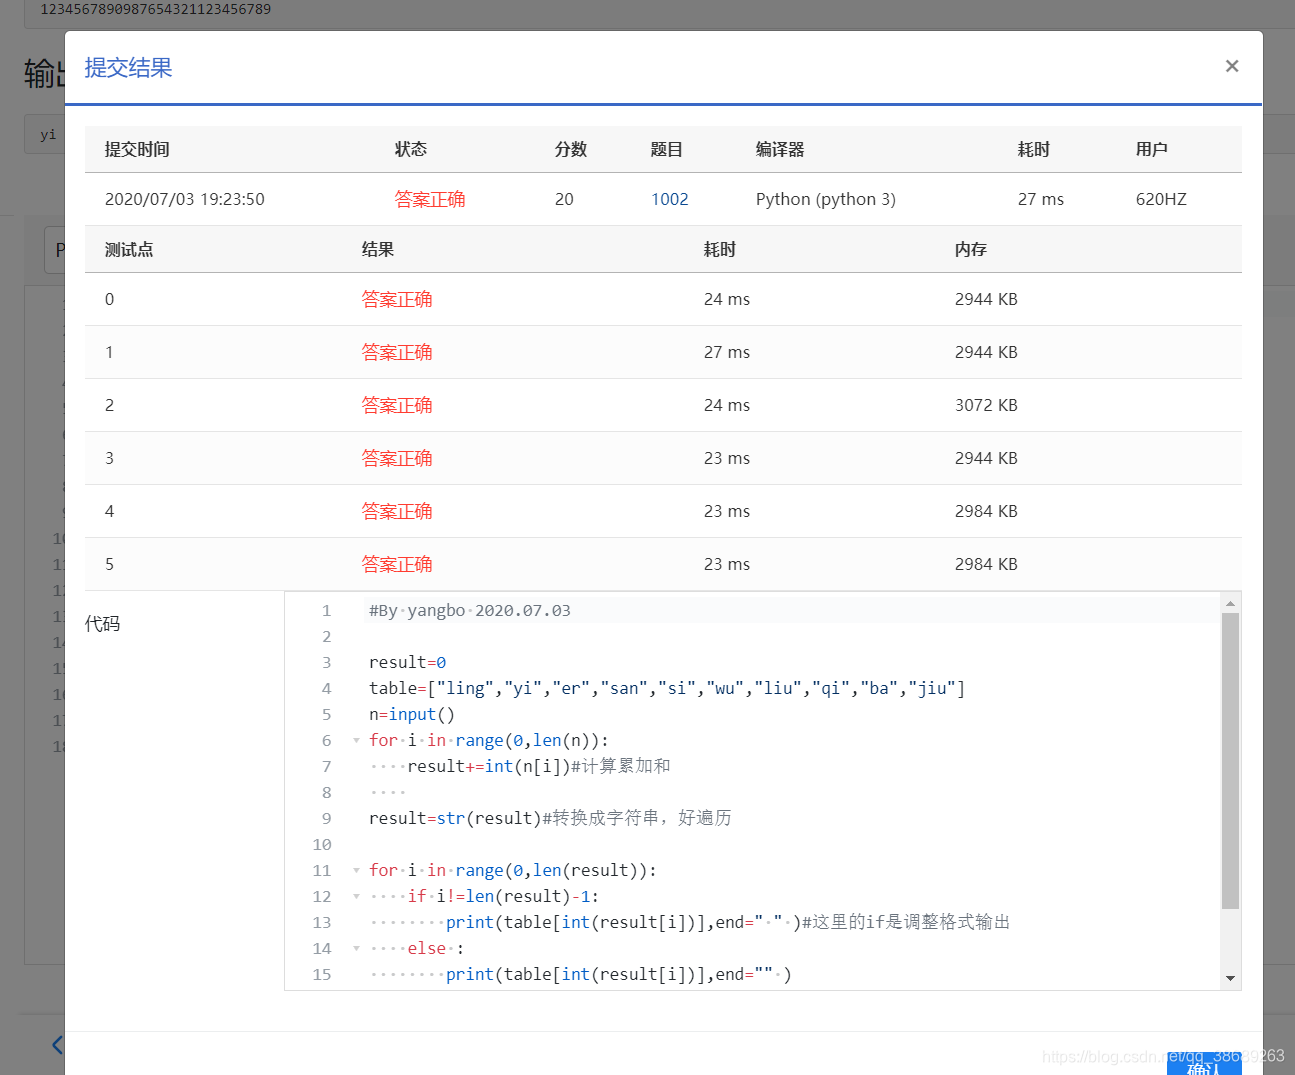Screen dimensions: 1295x1075
Task: Click the 代码 label beside the code block
Action: click(x=102, y=623)
